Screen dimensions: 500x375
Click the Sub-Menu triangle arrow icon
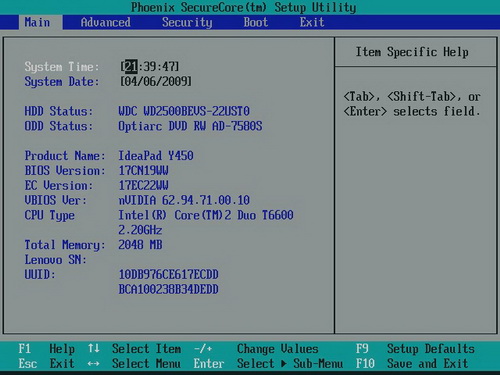pyautogui.click(x=284, y=363)
